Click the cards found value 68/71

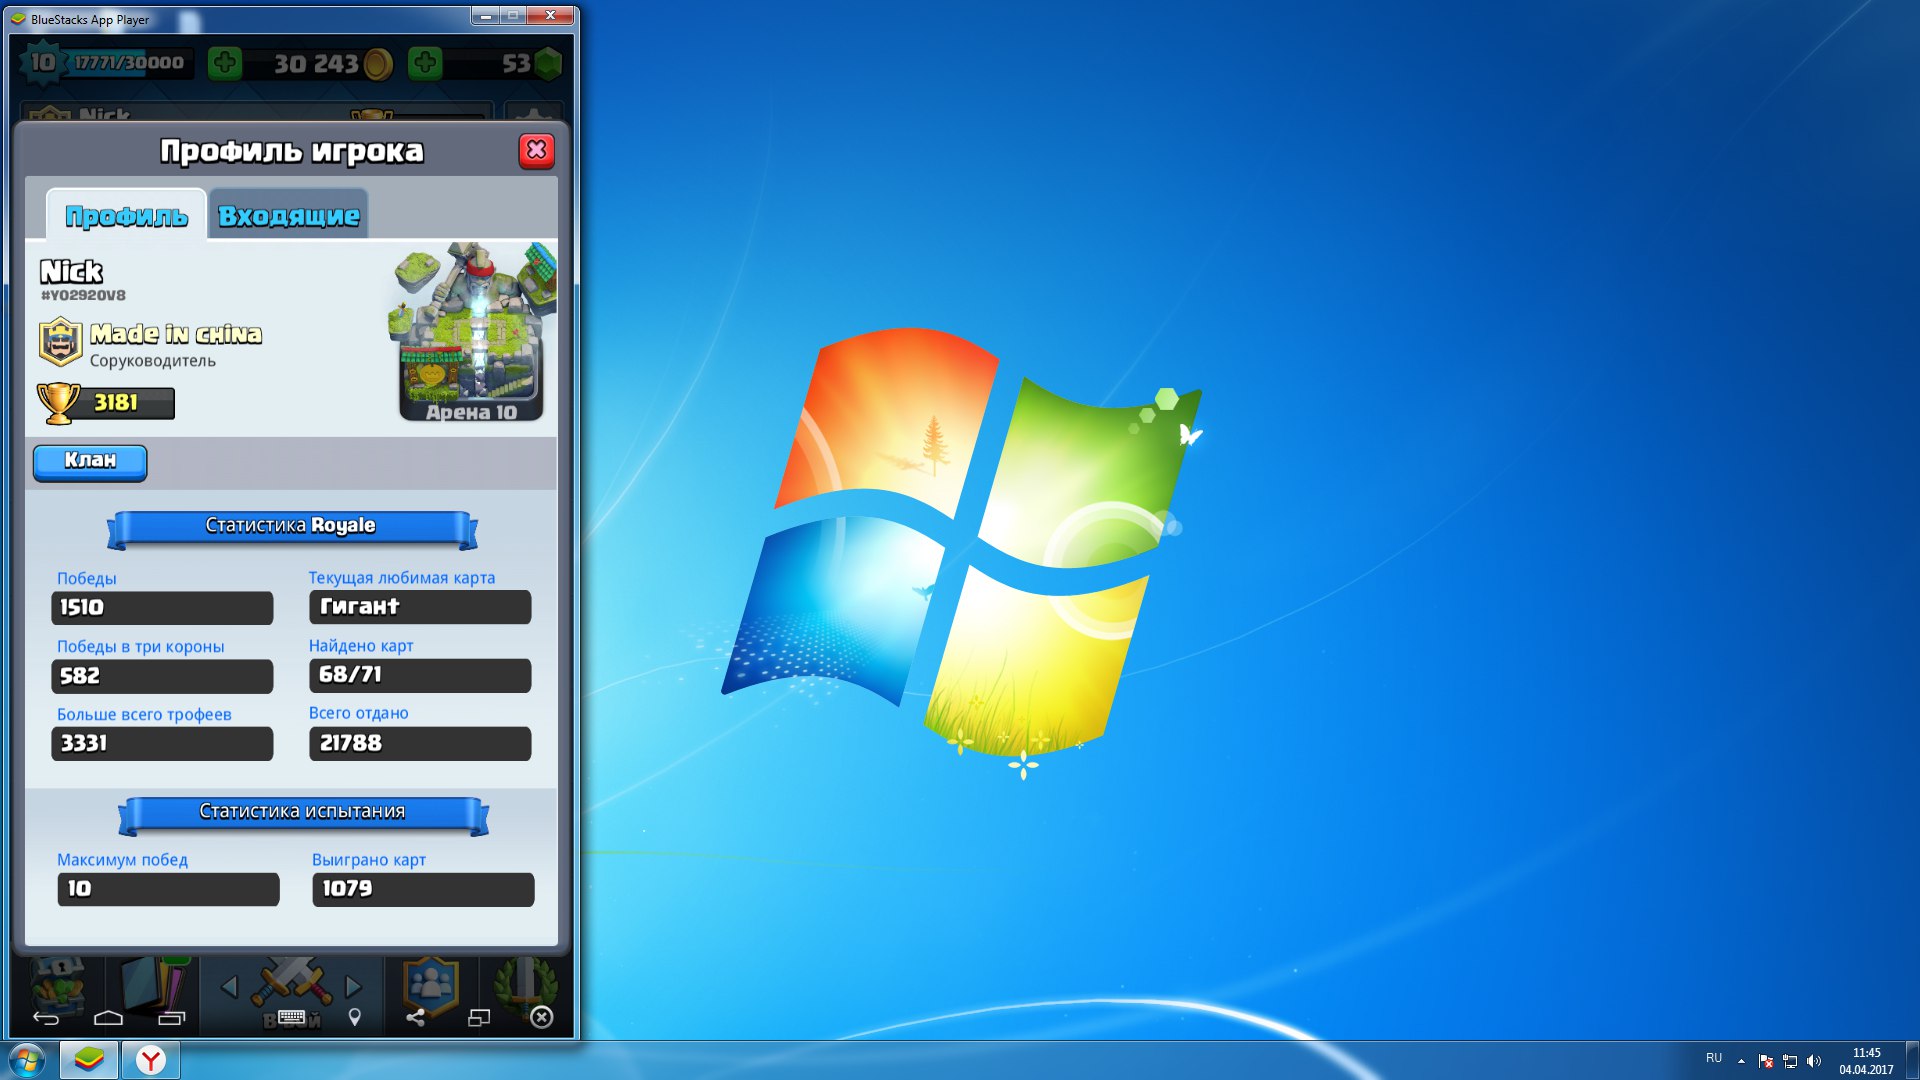click(x=420, y=675)
